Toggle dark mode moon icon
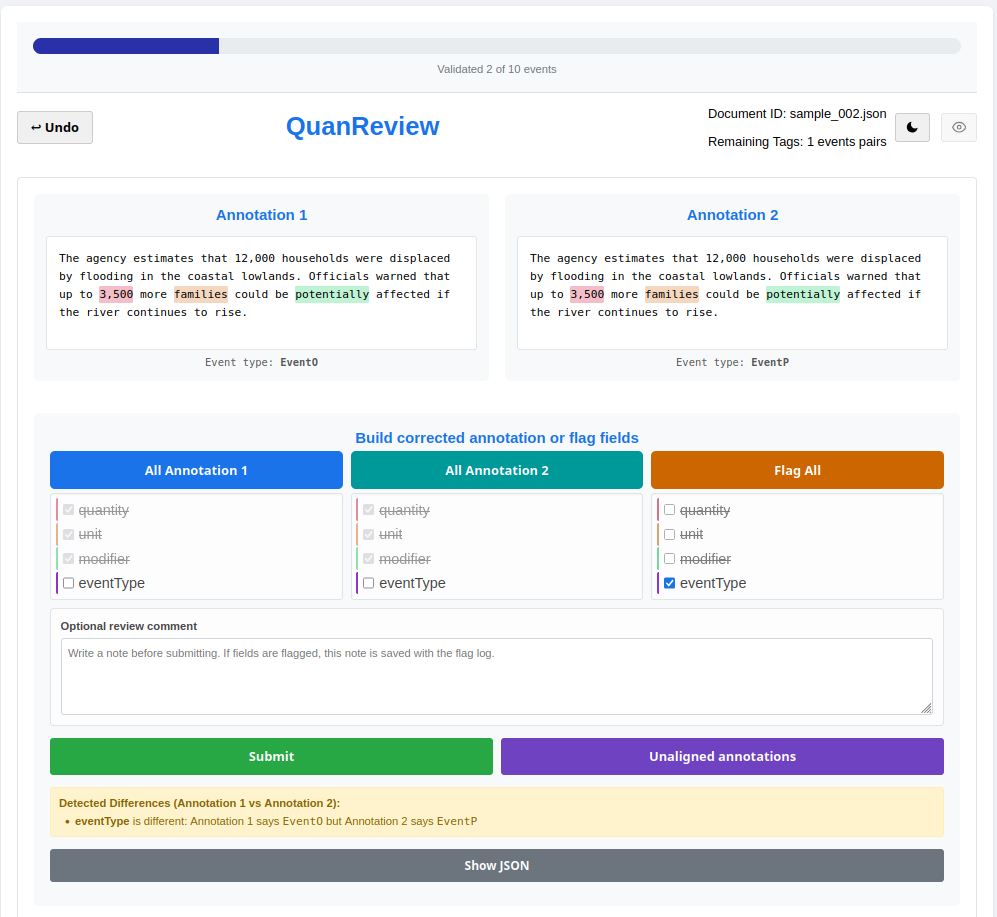 click(x=912, y=127)
